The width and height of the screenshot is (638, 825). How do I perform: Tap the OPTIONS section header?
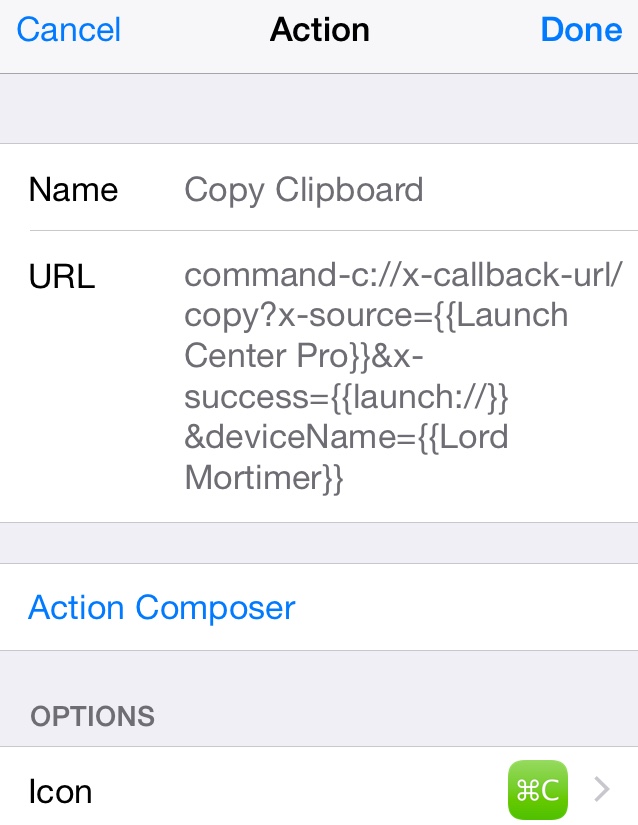pyautogui.click(x=93, y=717)
